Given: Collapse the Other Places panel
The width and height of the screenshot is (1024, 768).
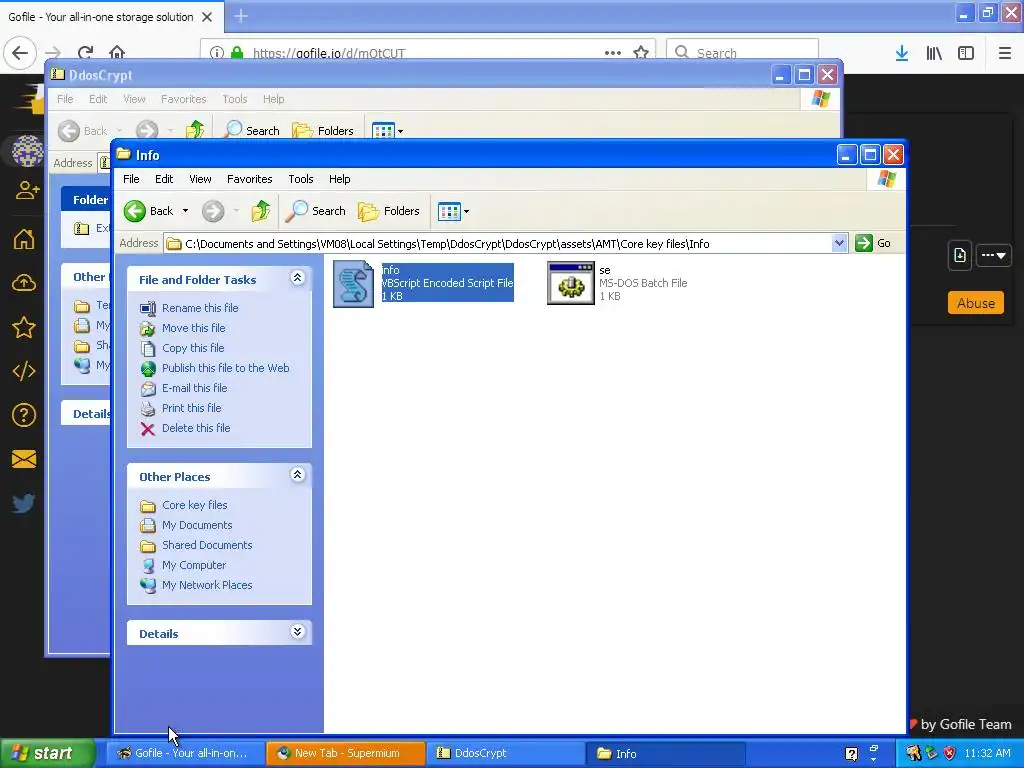Looking at the screenshot, I should point(298,475).
